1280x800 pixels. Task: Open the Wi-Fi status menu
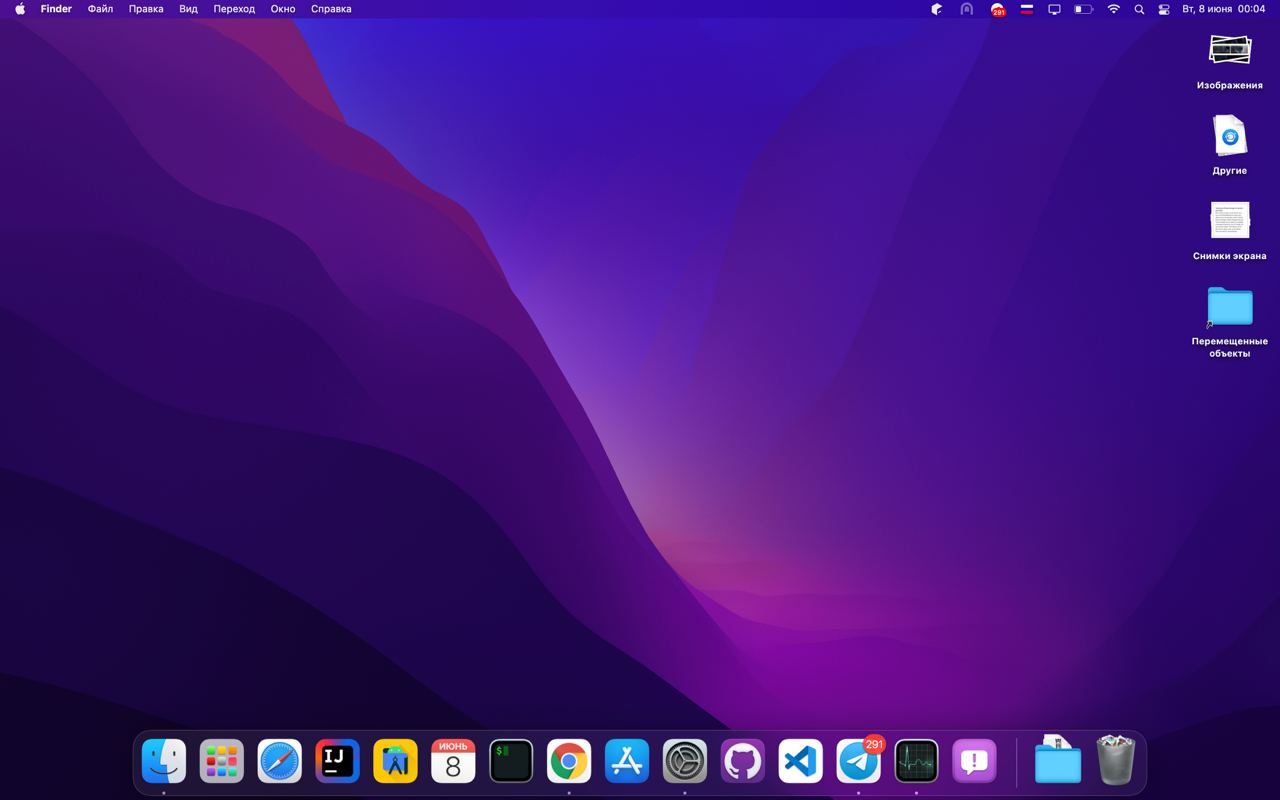pos(1113,9)
